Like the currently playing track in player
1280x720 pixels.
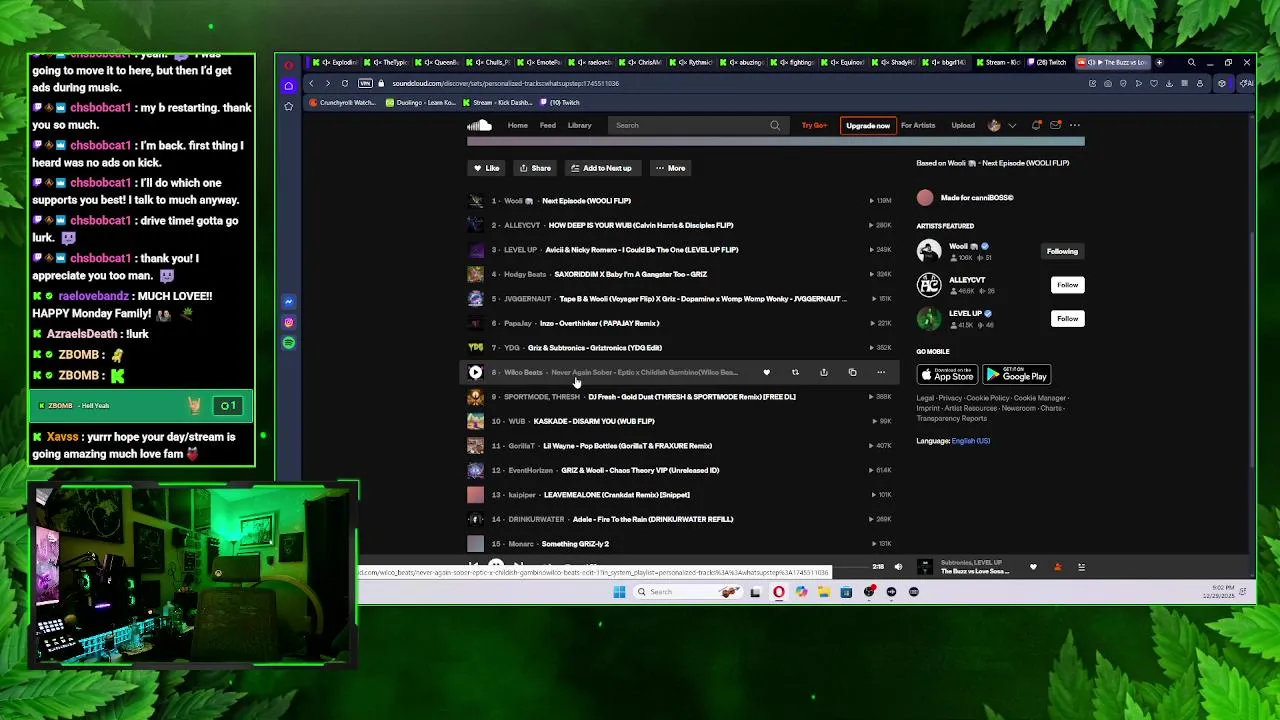[1033, 567]
